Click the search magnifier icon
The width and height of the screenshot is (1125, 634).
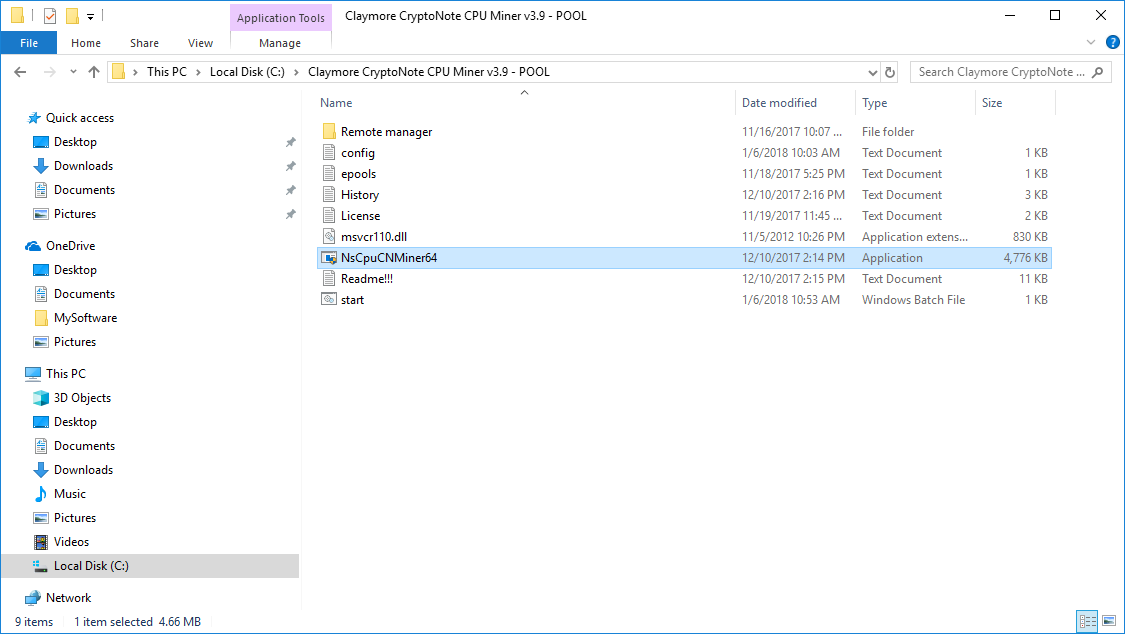pos(1098,72)
